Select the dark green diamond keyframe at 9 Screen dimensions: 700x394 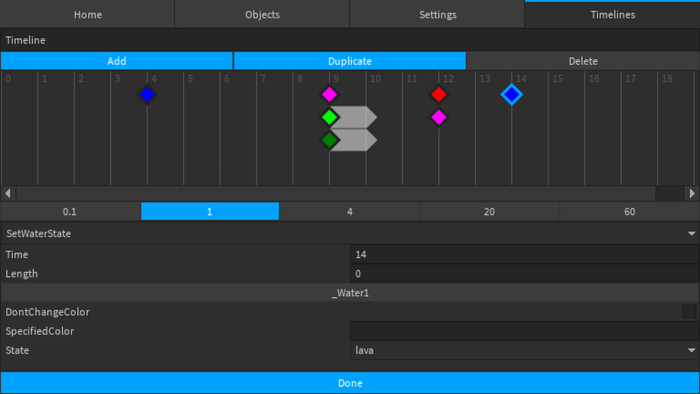tap(329, 140)
